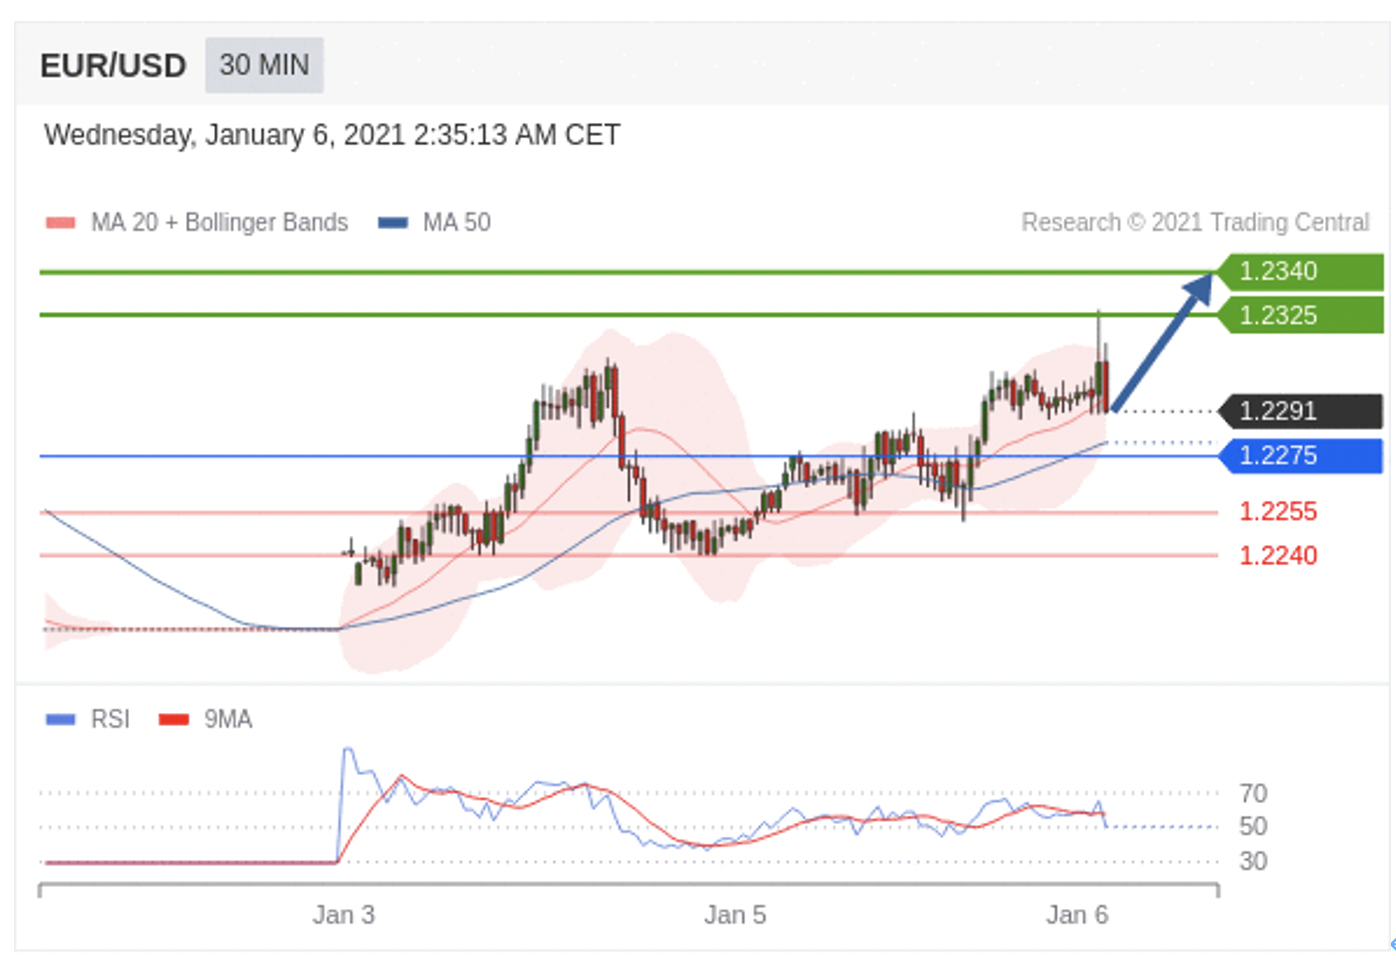Click the 1.2291 current price tag
This screenshot has height=962, width=1396.
tap(1300, 411)
